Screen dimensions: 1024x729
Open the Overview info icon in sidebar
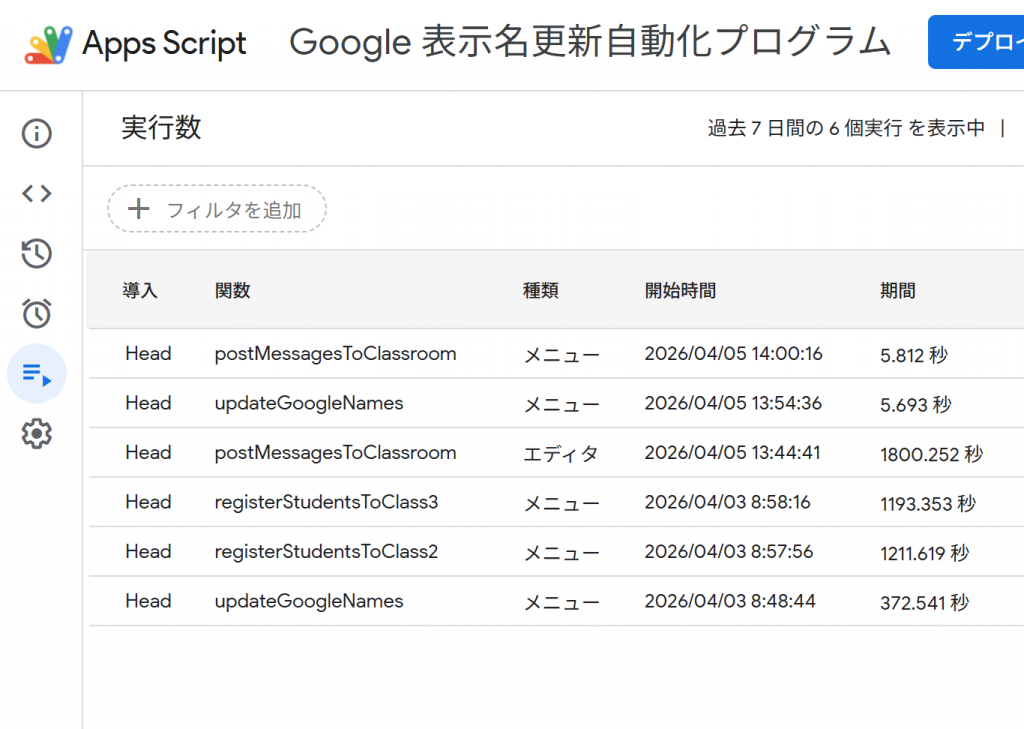coord(37,134)
